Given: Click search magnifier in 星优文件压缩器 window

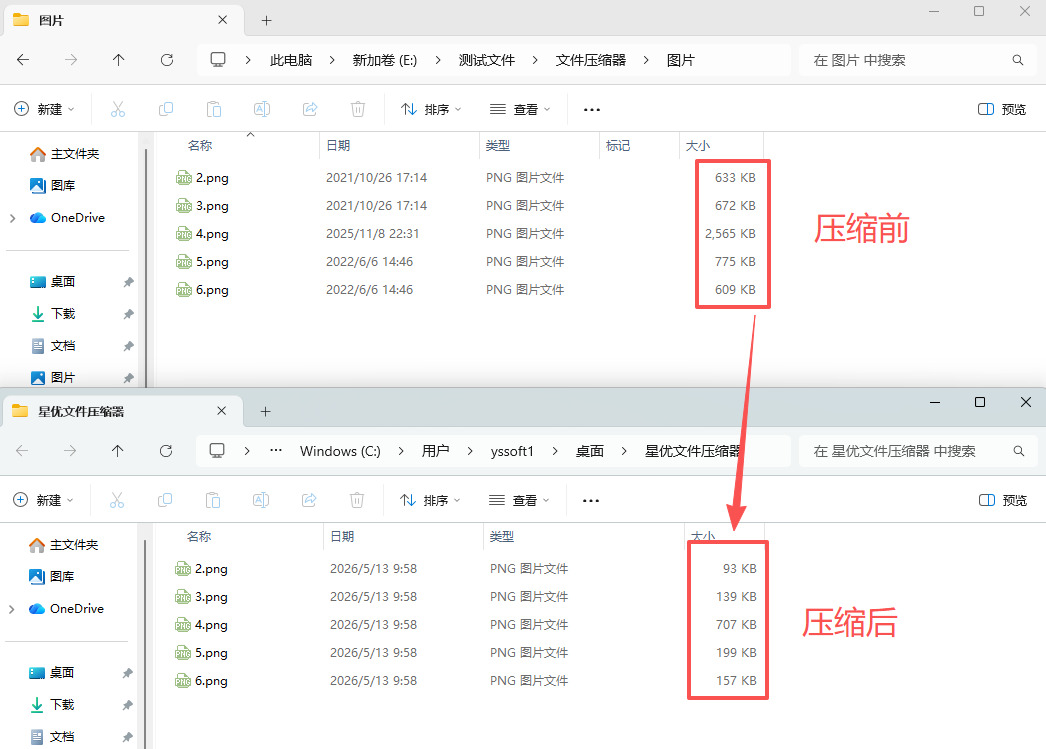Looking at the screenshot, I should click(1019, 452).
